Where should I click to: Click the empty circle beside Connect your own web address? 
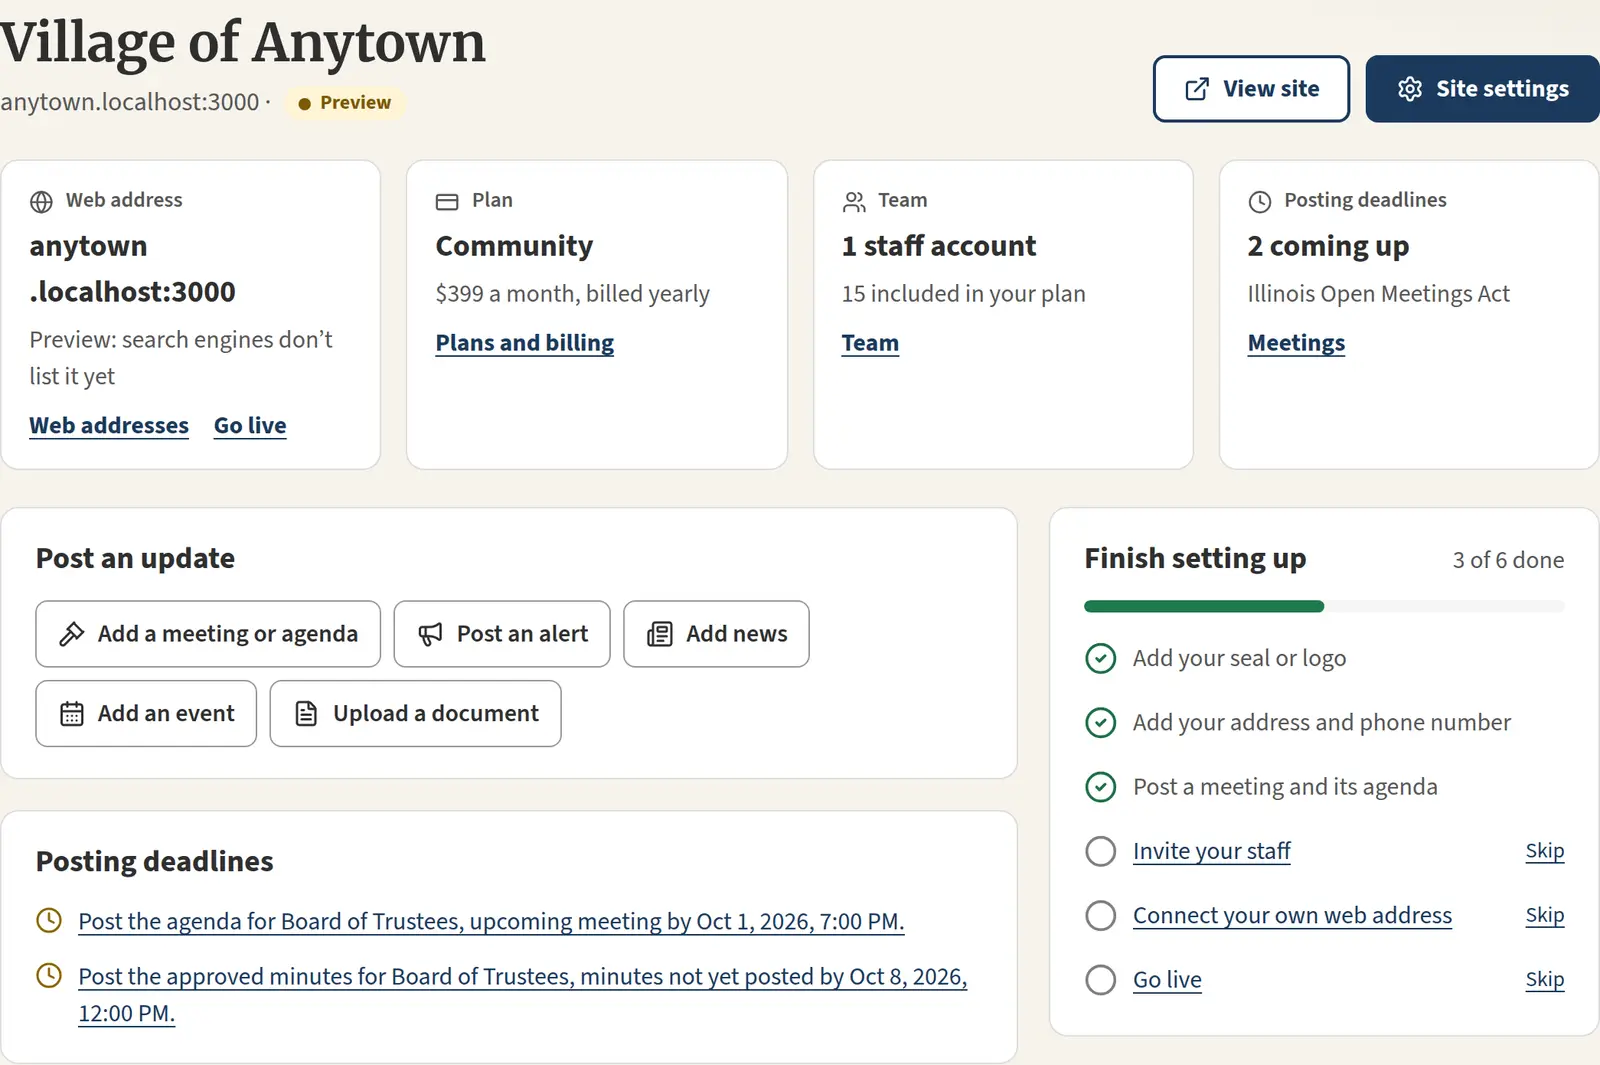pyautogui.click(x=1101, y=915)
